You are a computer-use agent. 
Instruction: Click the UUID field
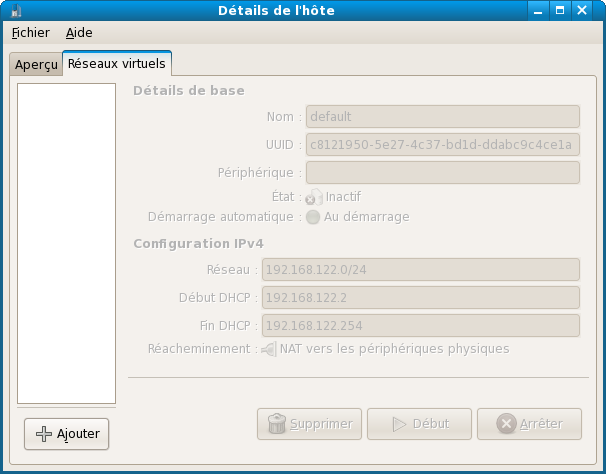443,145
